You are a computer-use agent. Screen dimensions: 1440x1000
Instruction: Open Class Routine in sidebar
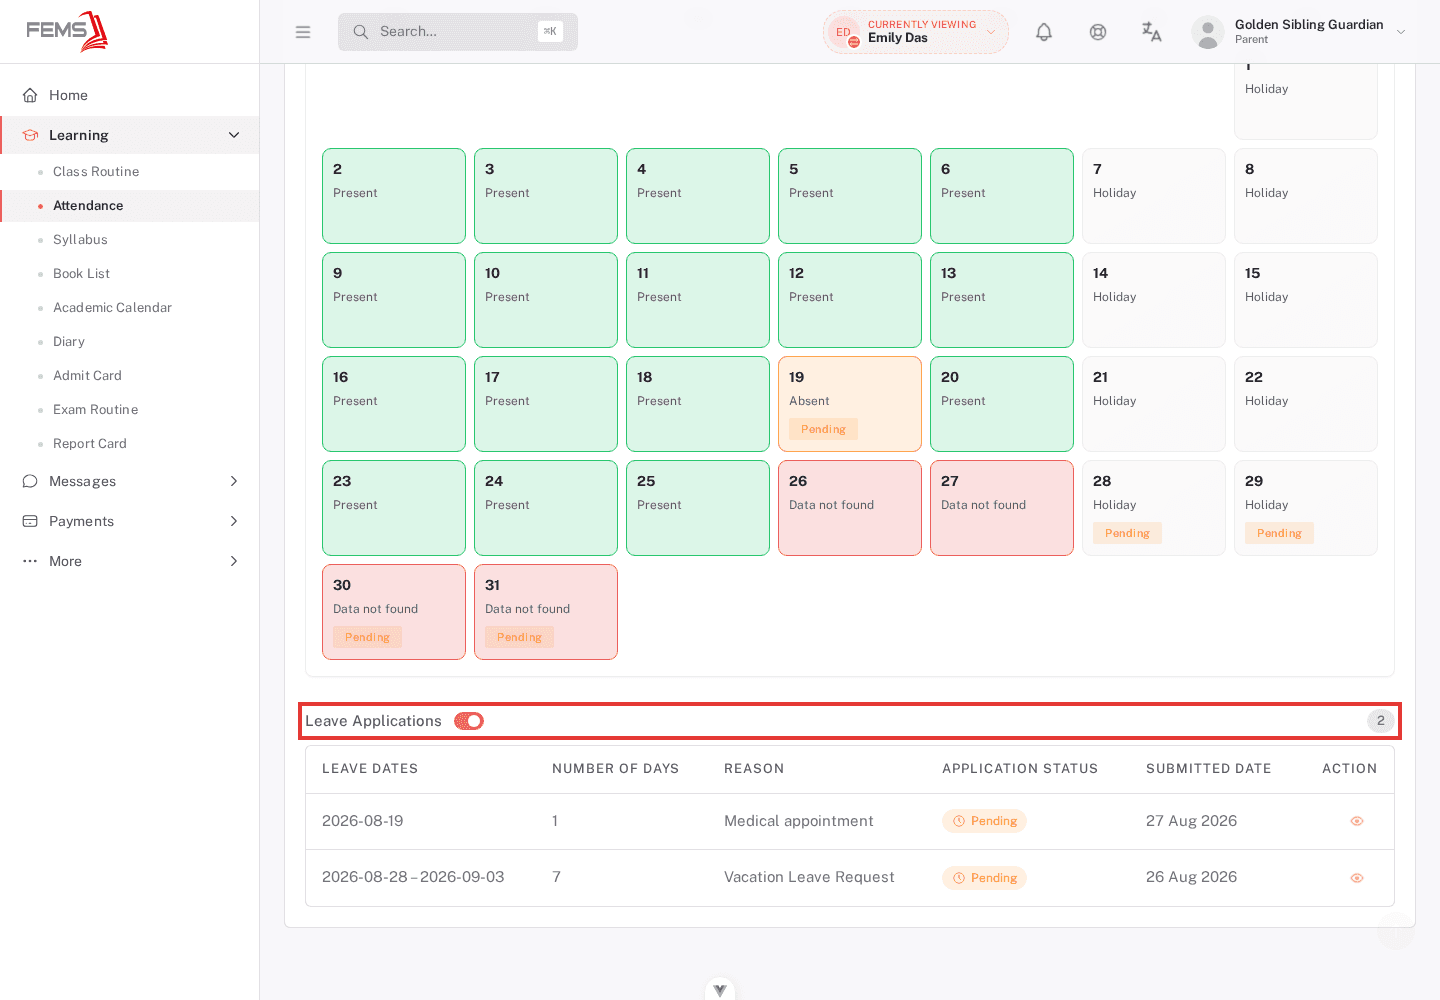point(96,172)
